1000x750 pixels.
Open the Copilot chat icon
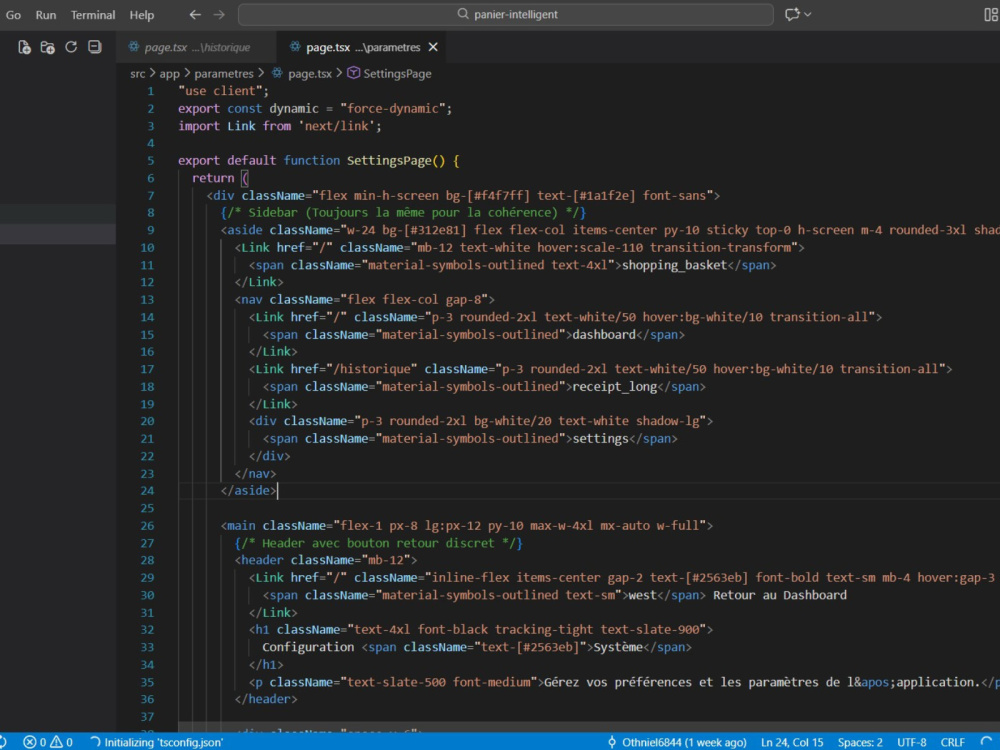pyautogui.click(x=792, y=14)
